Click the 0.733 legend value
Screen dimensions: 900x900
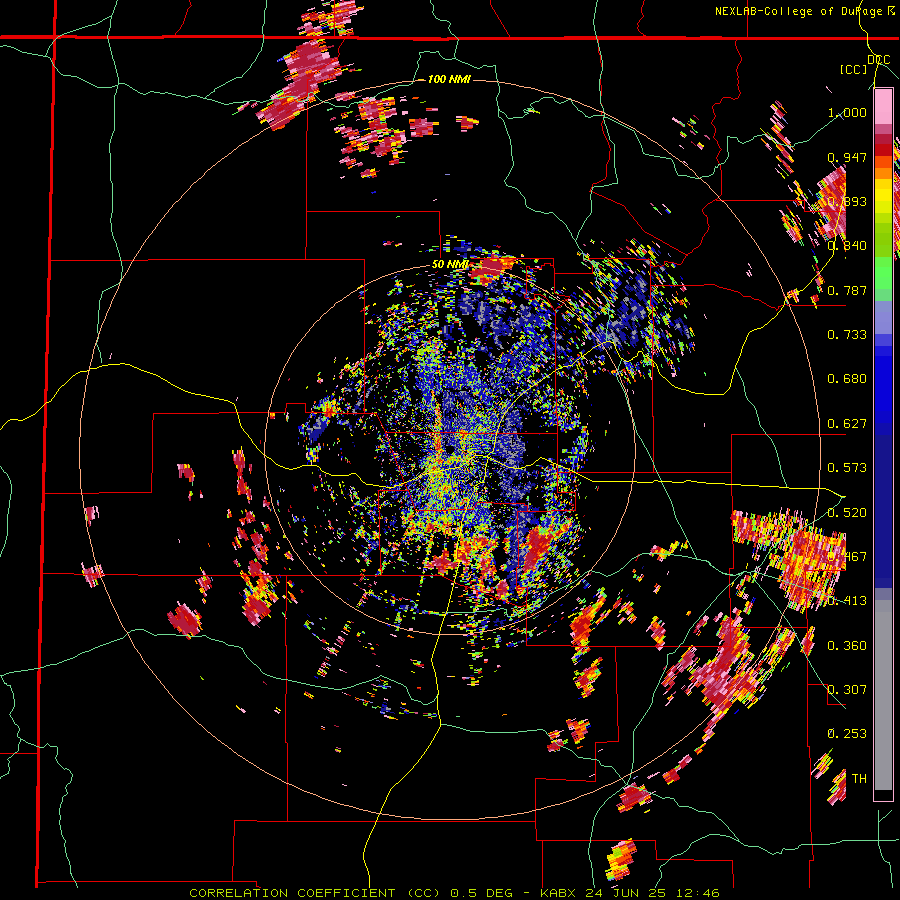point(847,335)
